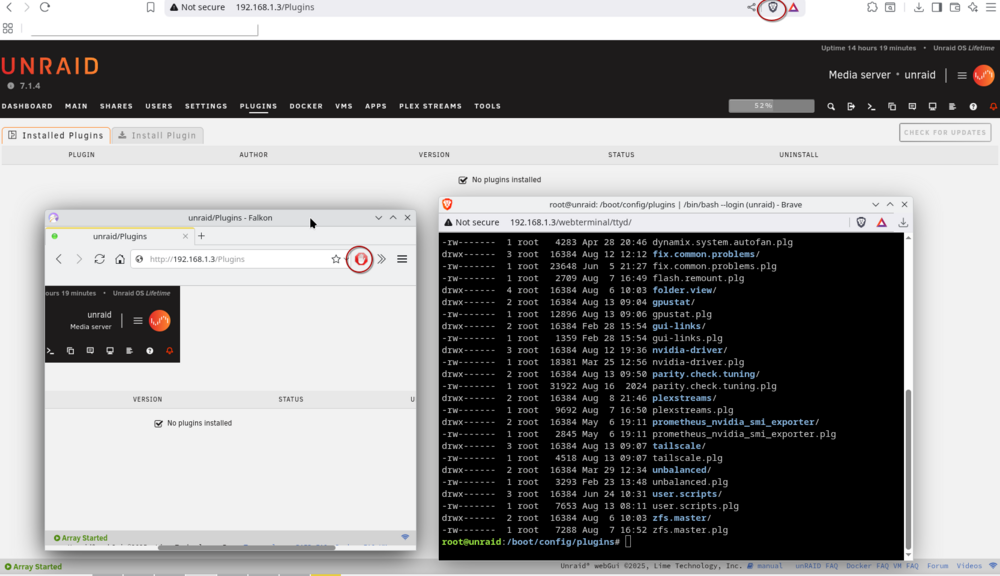Click the 52% progress bar in Unraid navbar
The width and height of the screenshot is (1000, 576).
tap(771, 106)
